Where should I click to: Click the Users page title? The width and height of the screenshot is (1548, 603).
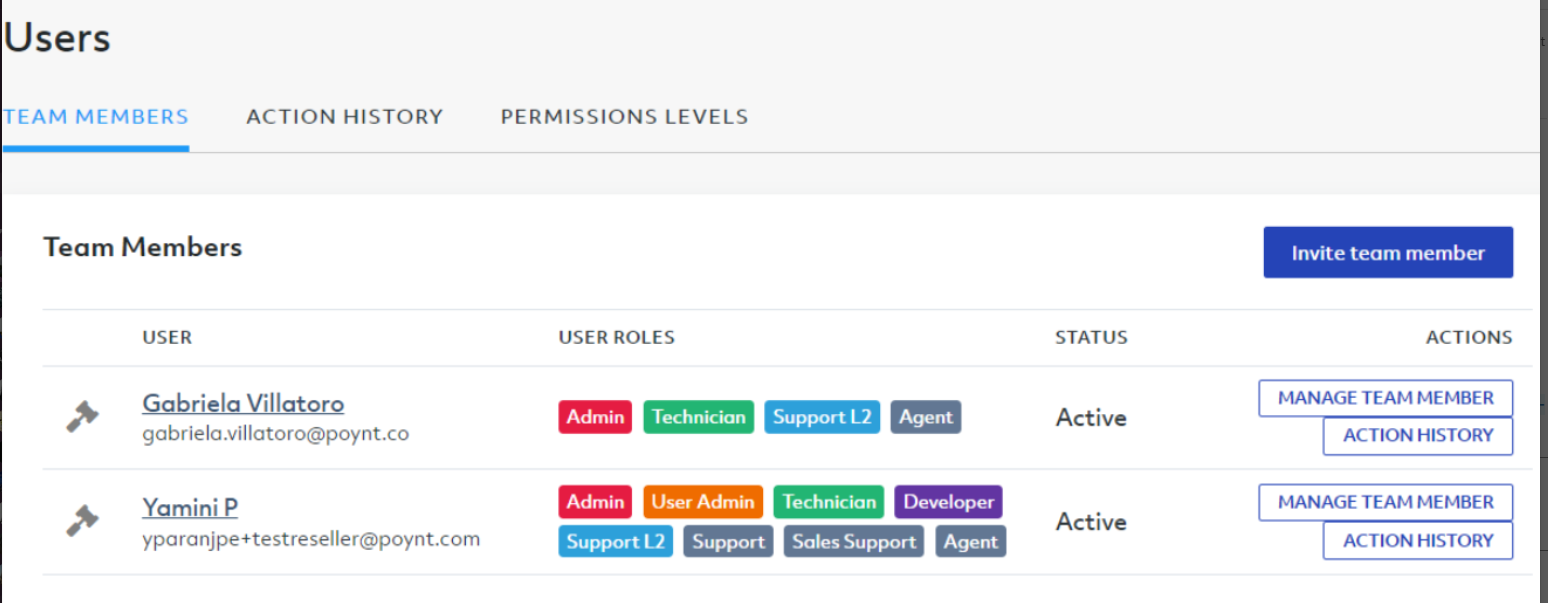click(57, 38)
